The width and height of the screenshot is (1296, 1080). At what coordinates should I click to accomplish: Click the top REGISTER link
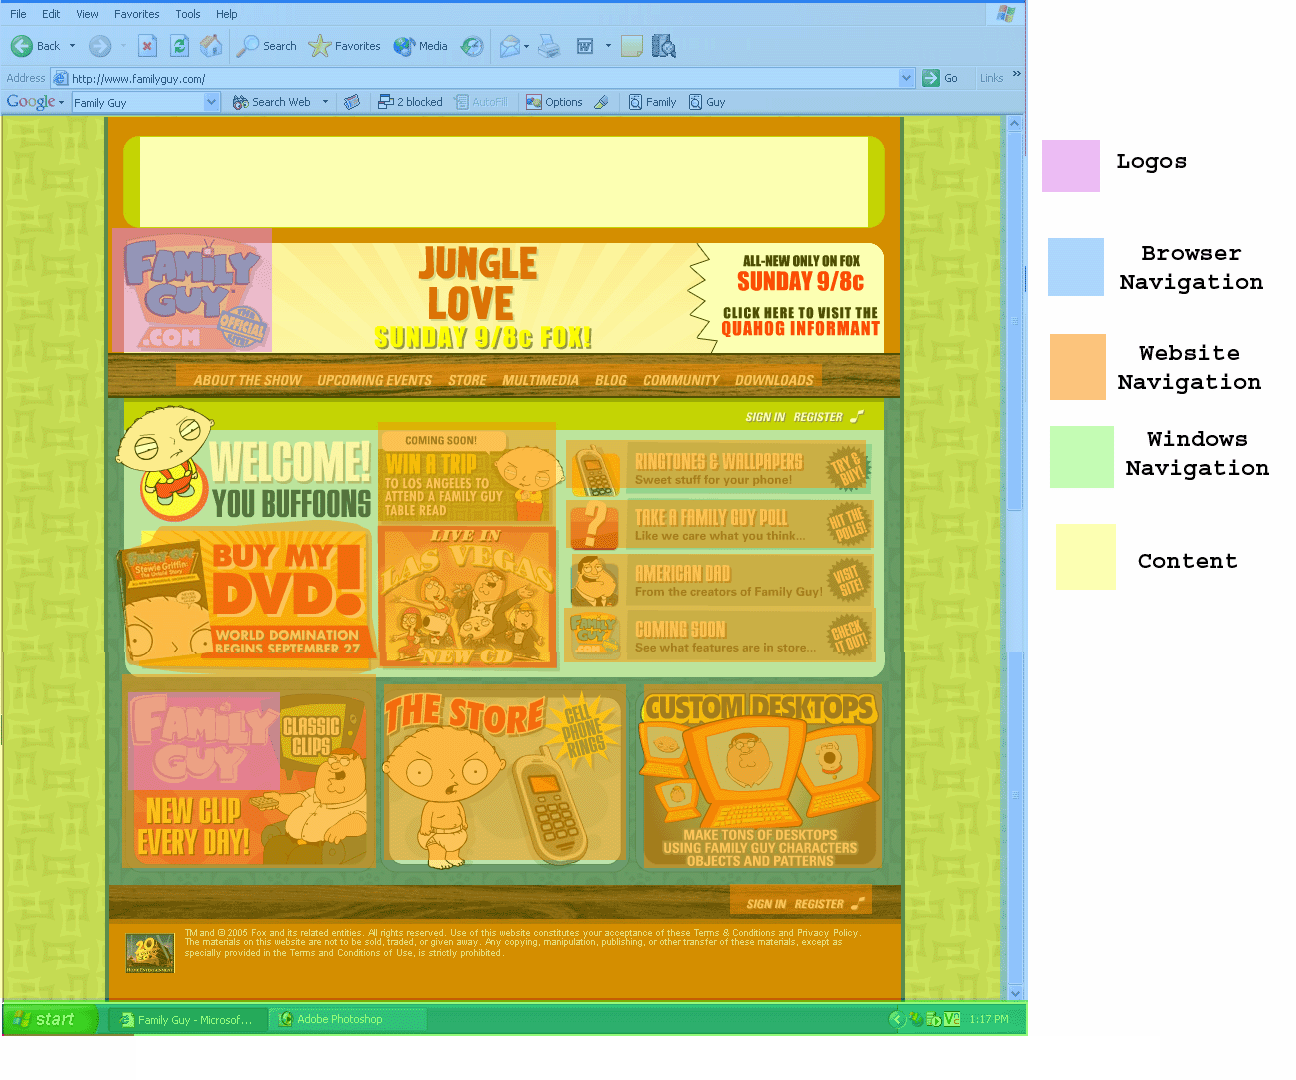818,417
